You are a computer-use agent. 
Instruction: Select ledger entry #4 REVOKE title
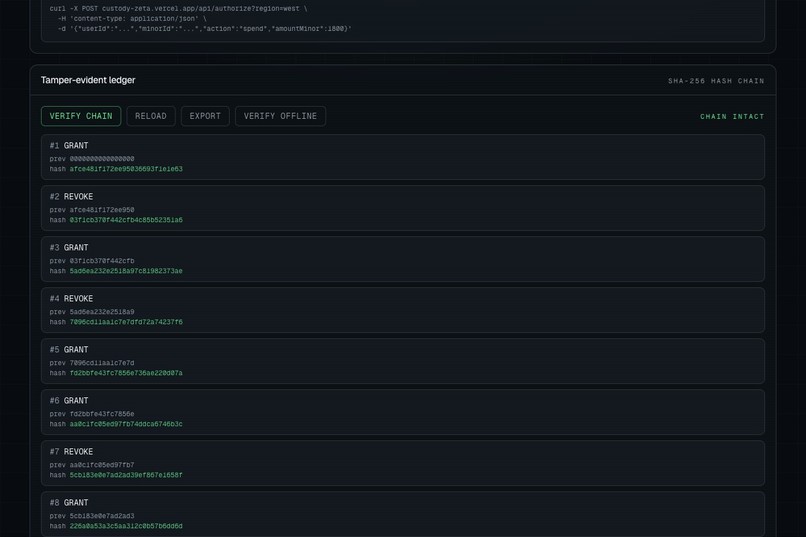pos(71,299)
